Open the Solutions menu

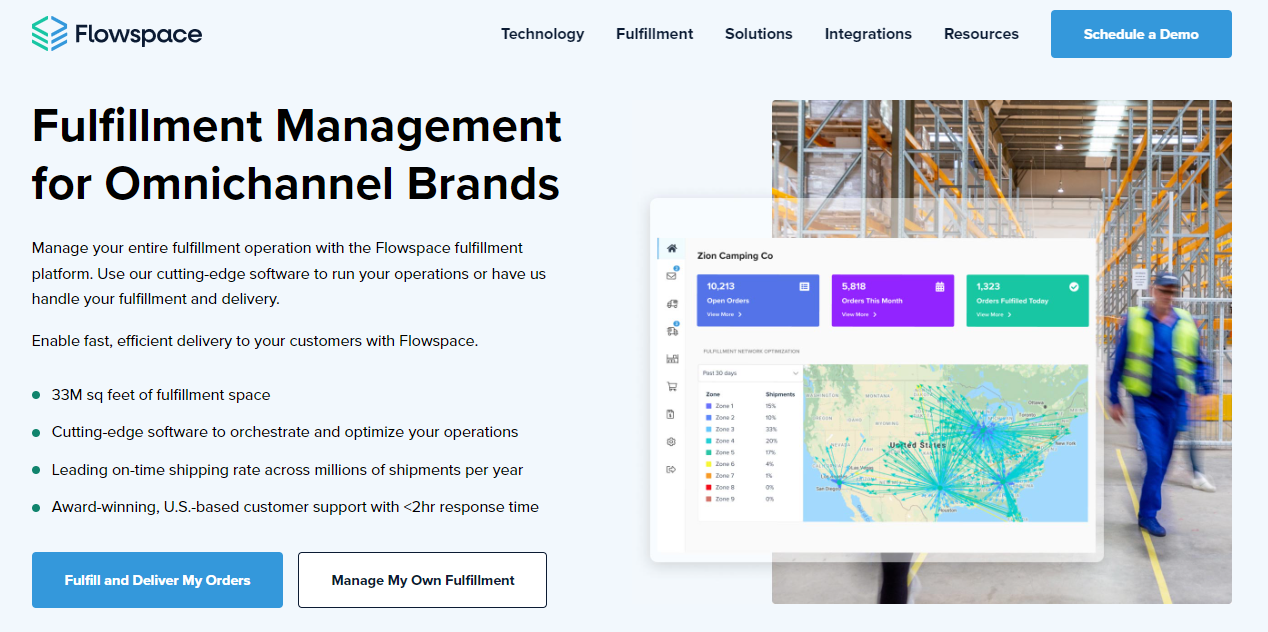pos(759,34)
